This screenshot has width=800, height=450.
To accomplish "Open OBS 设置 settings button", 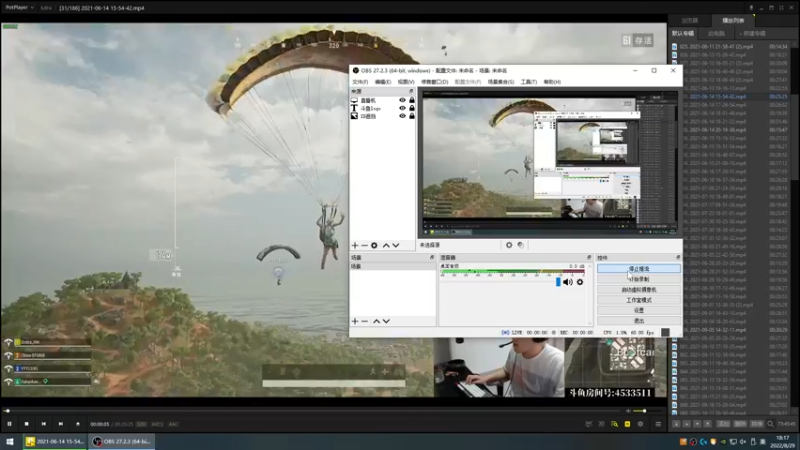I will click(x=639, y=310).
